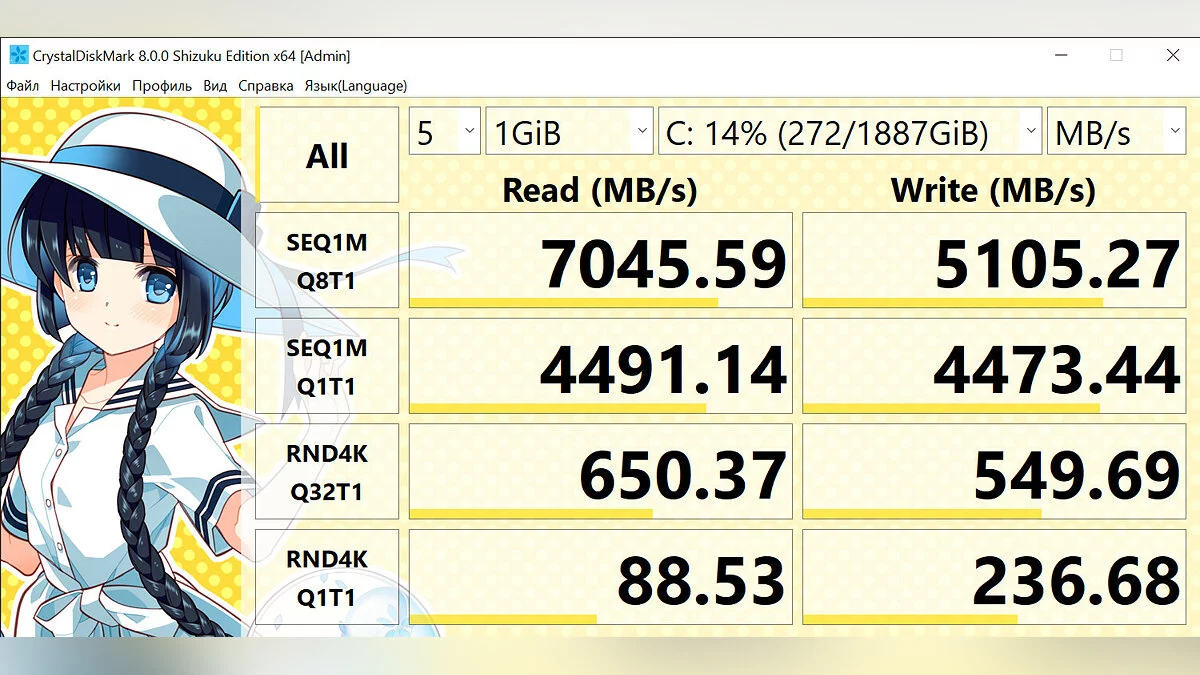Open the Файл menu
Image resolution: width=1200 pixels, height=675 pixels.
[23, 86]
